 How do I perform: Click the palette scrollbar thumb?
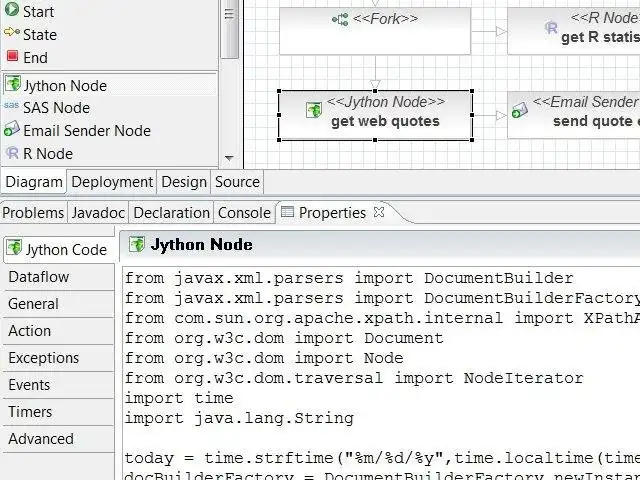tap(229, 29)
